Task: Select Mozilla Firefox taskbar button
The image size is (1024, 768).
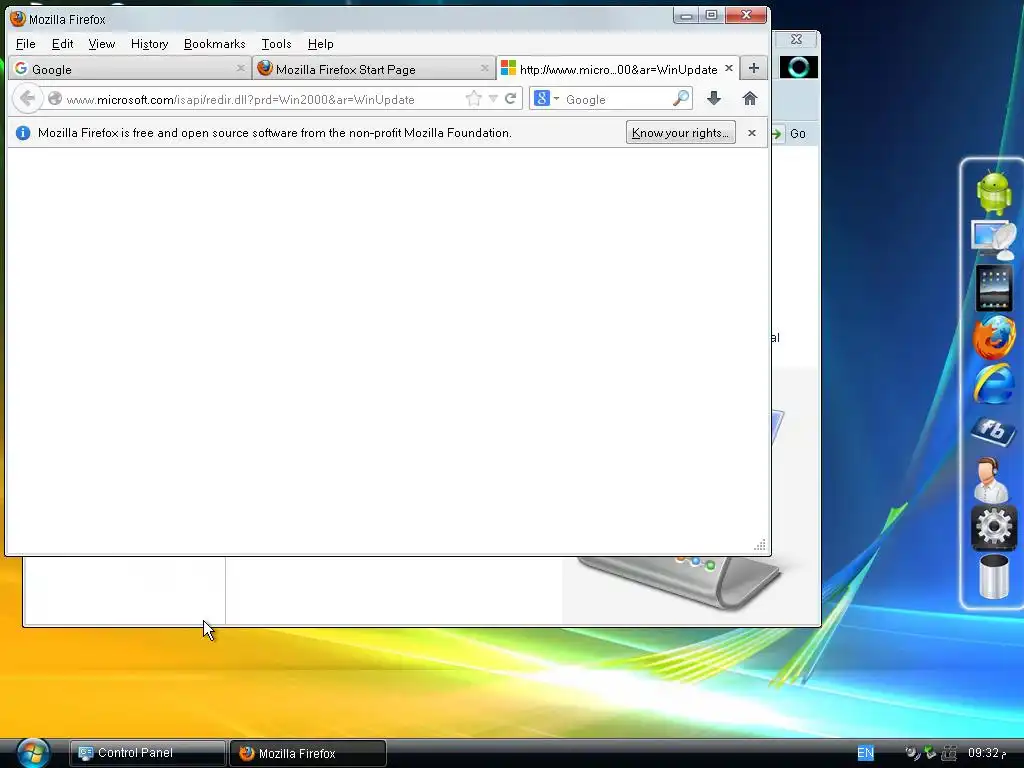Action: pos(308,753)
